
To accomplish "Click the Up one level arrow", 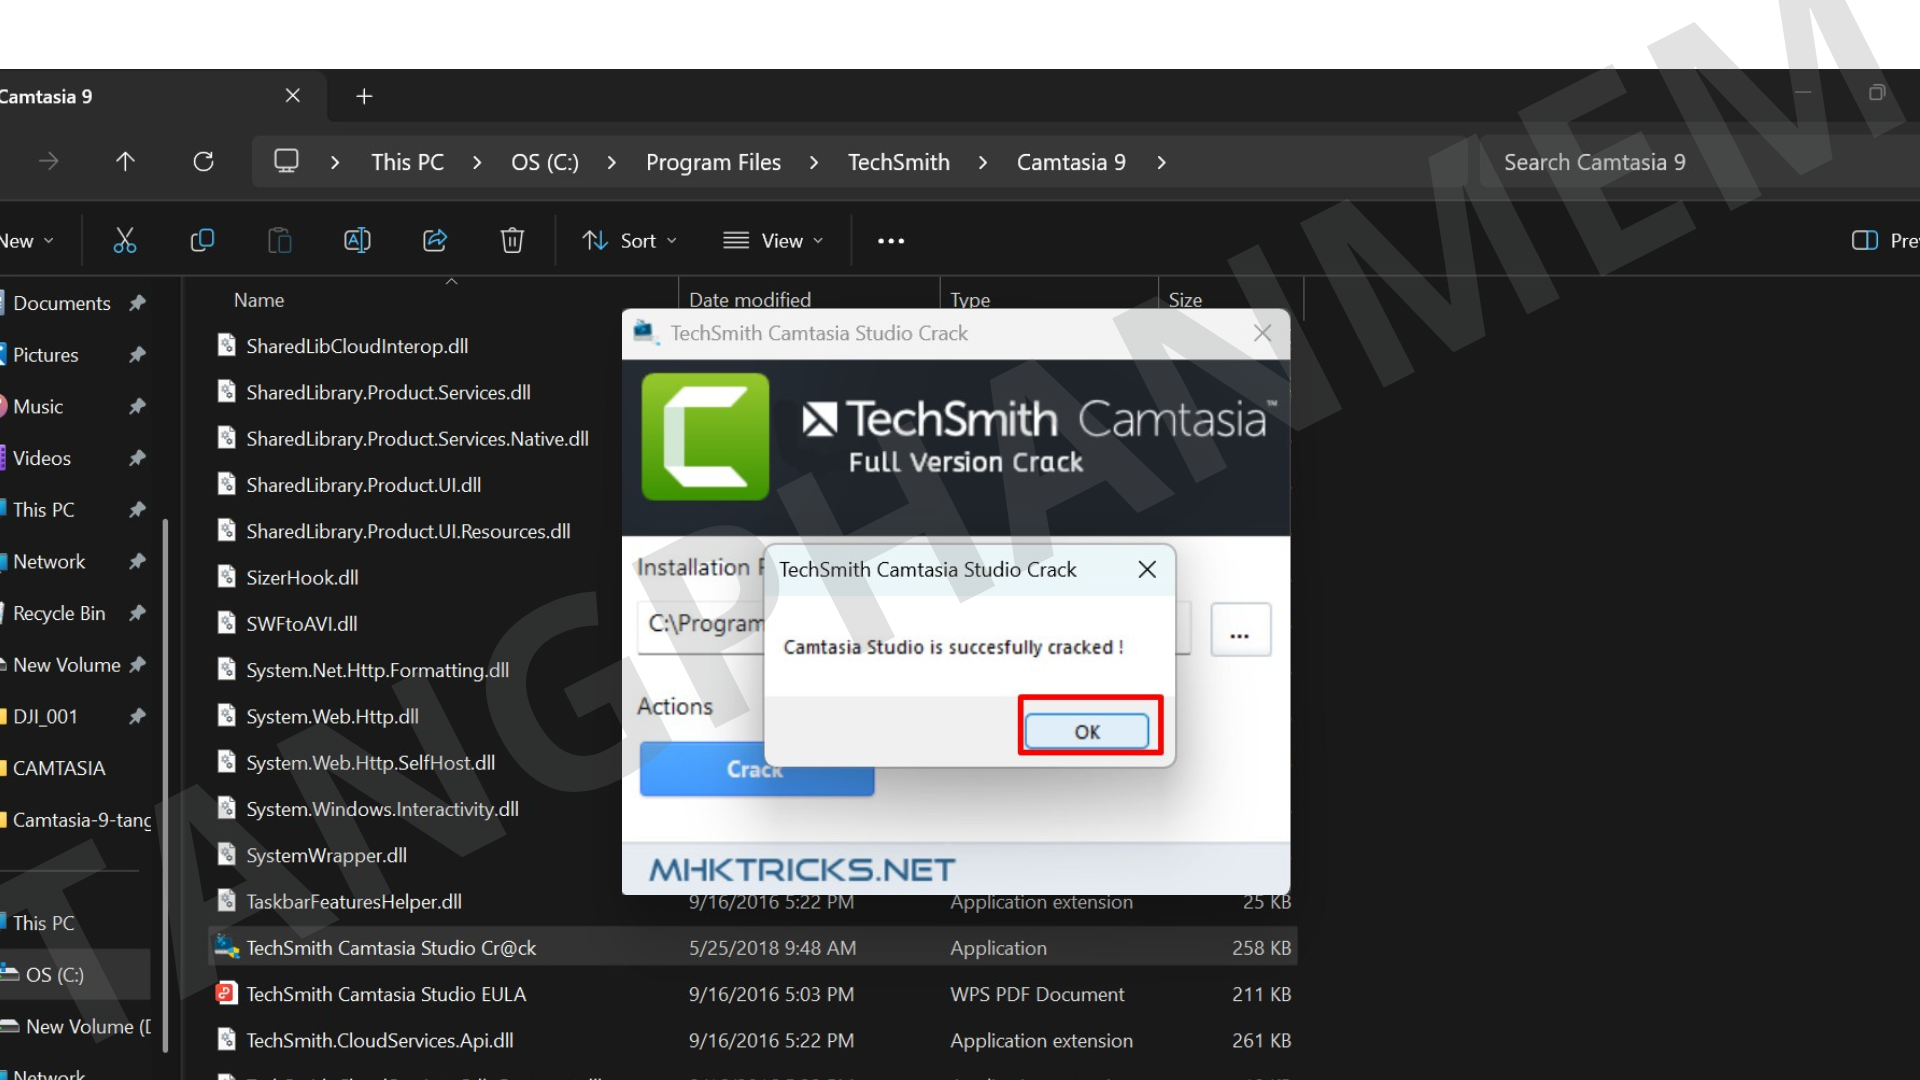I will coord(125,161).
